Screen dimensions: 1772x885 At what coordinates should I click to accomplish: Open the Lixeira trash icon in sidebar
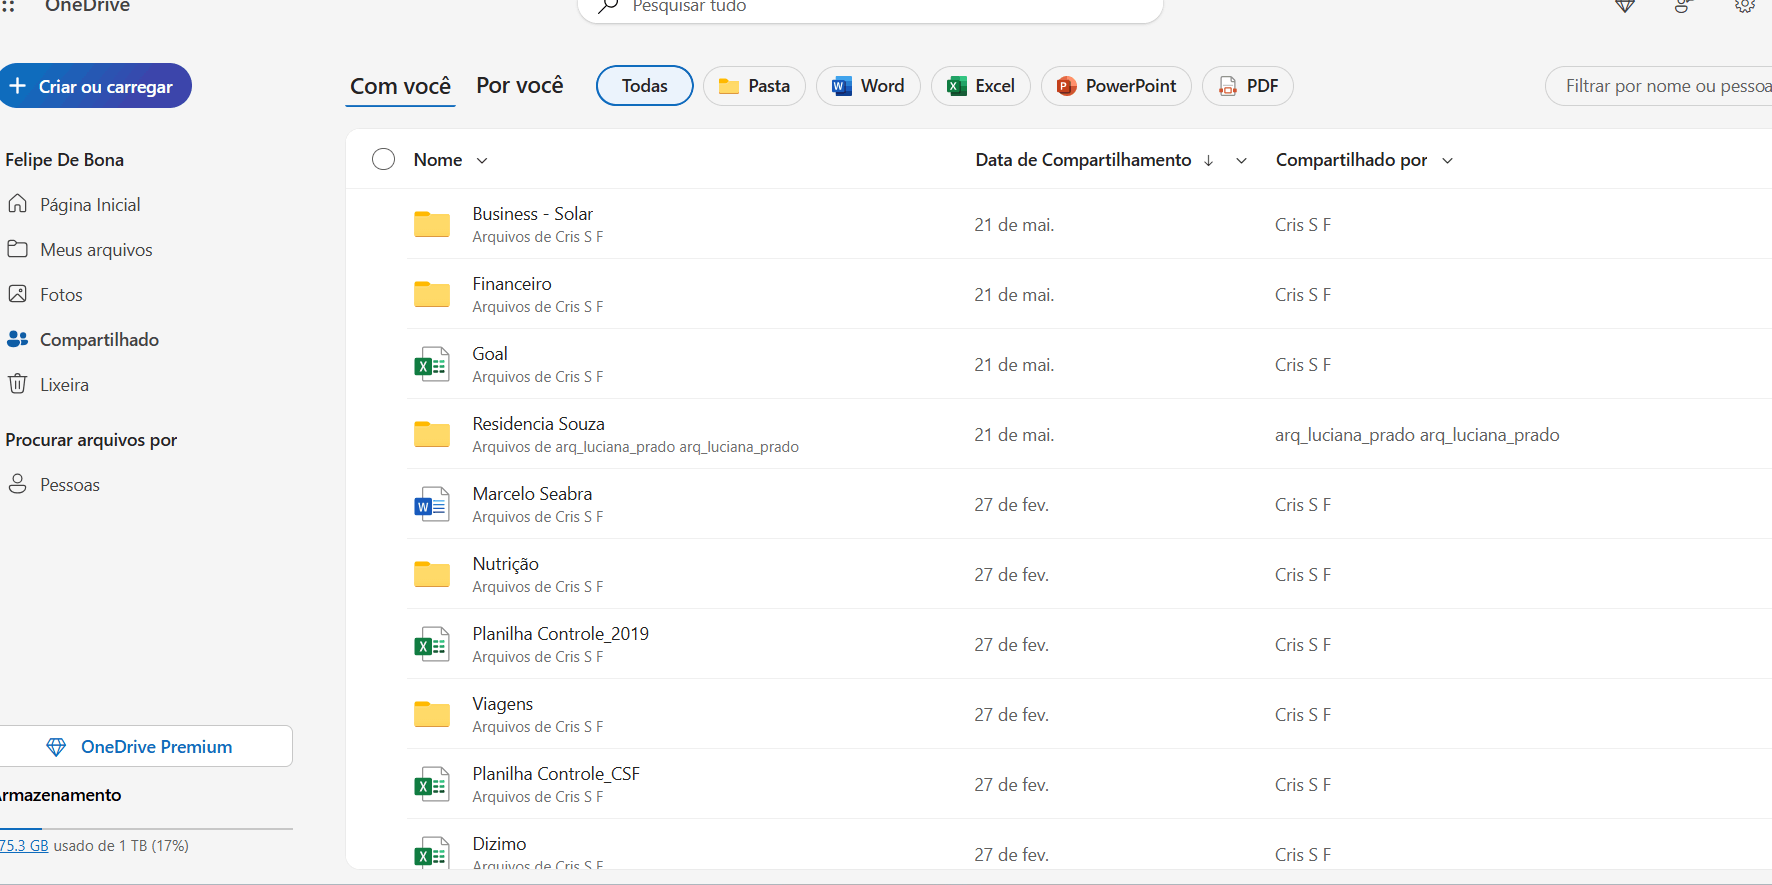click(17, 384)
